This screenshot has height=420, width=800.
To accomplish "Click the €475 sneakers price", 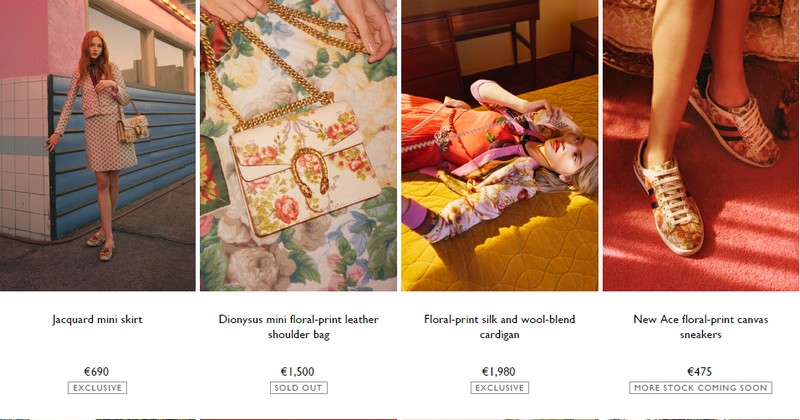I will (x=700, y=372).
